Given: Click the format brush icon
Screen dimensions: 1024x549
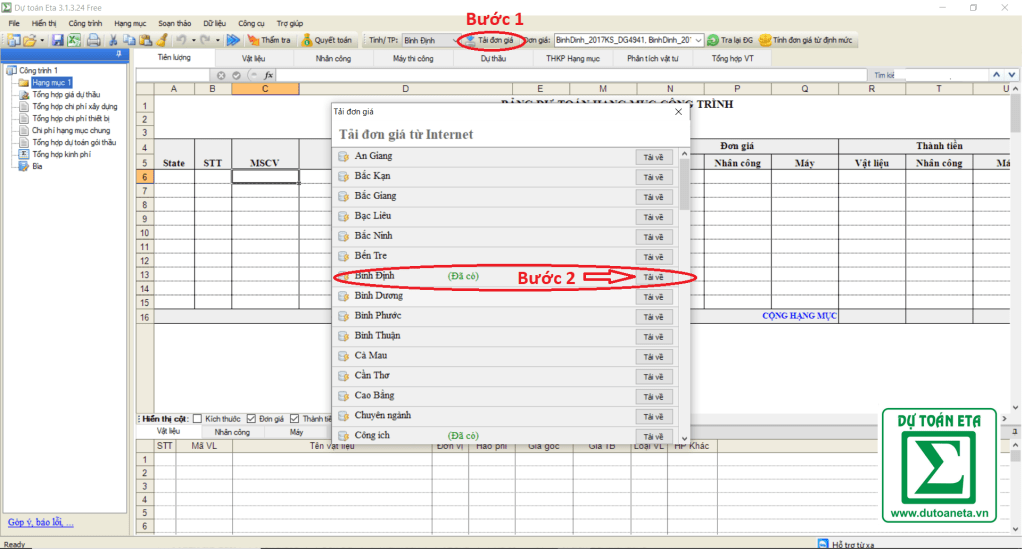Looking at the screenshot, I should click(161, 40).
